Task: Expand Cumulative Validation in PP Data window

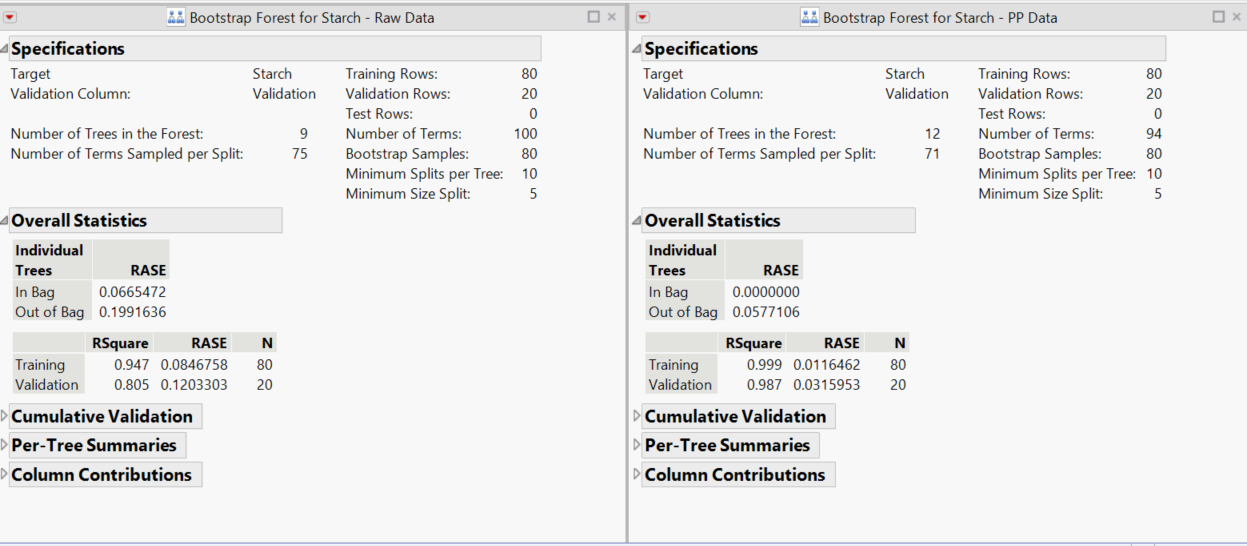Action: 637,416
